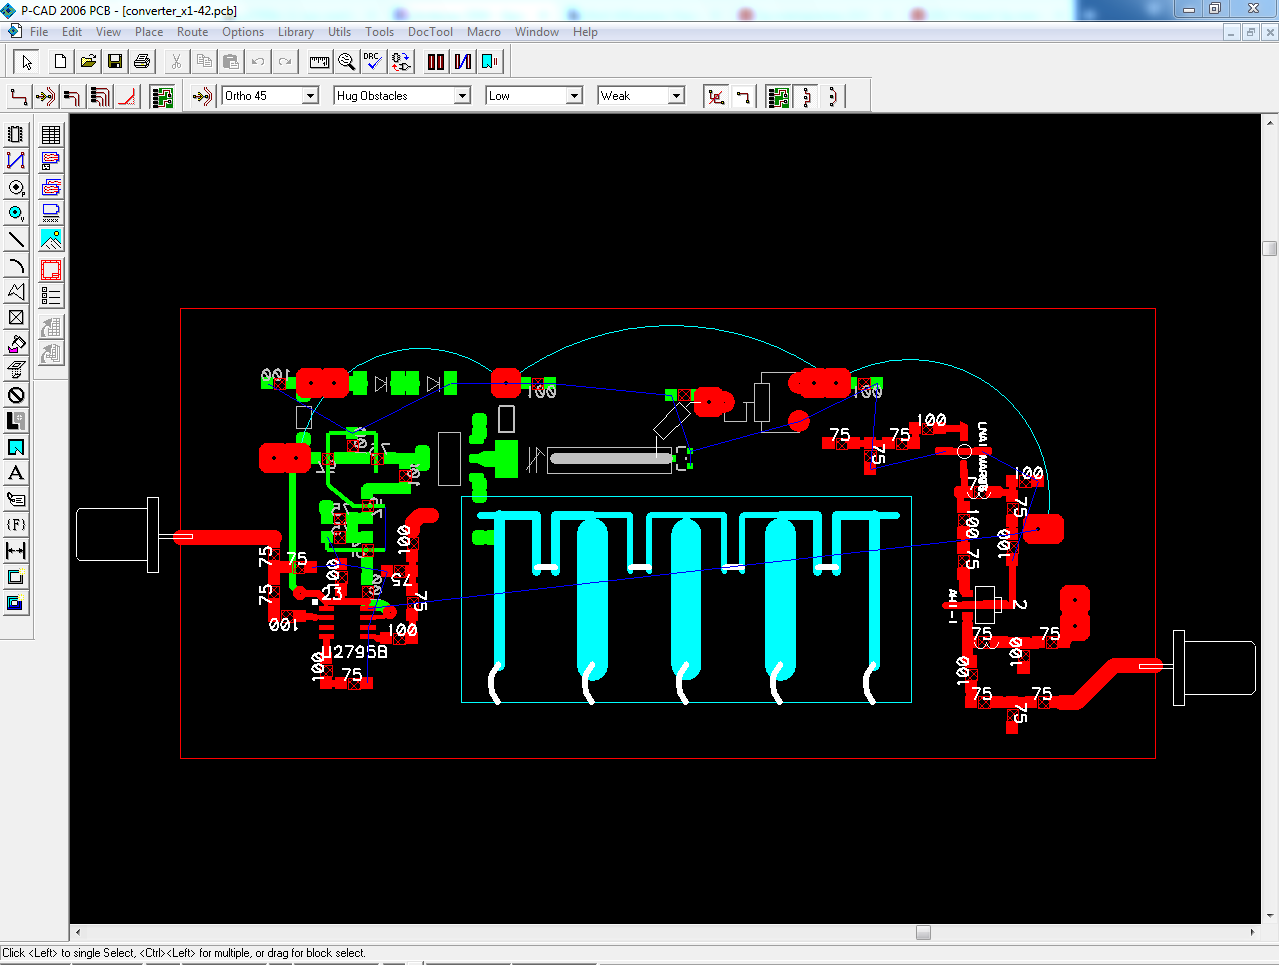
Task: Select the Place Component tool
Action: click(x=16, y=134)
